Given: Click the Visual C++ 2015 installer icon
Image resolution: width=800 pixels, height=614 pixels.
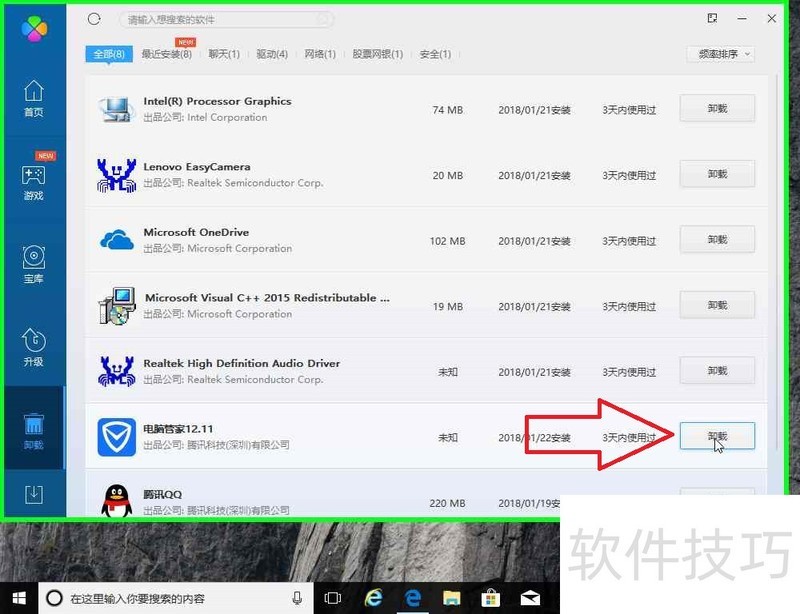Looking at the screenshot, I should [x=117, y=306].
